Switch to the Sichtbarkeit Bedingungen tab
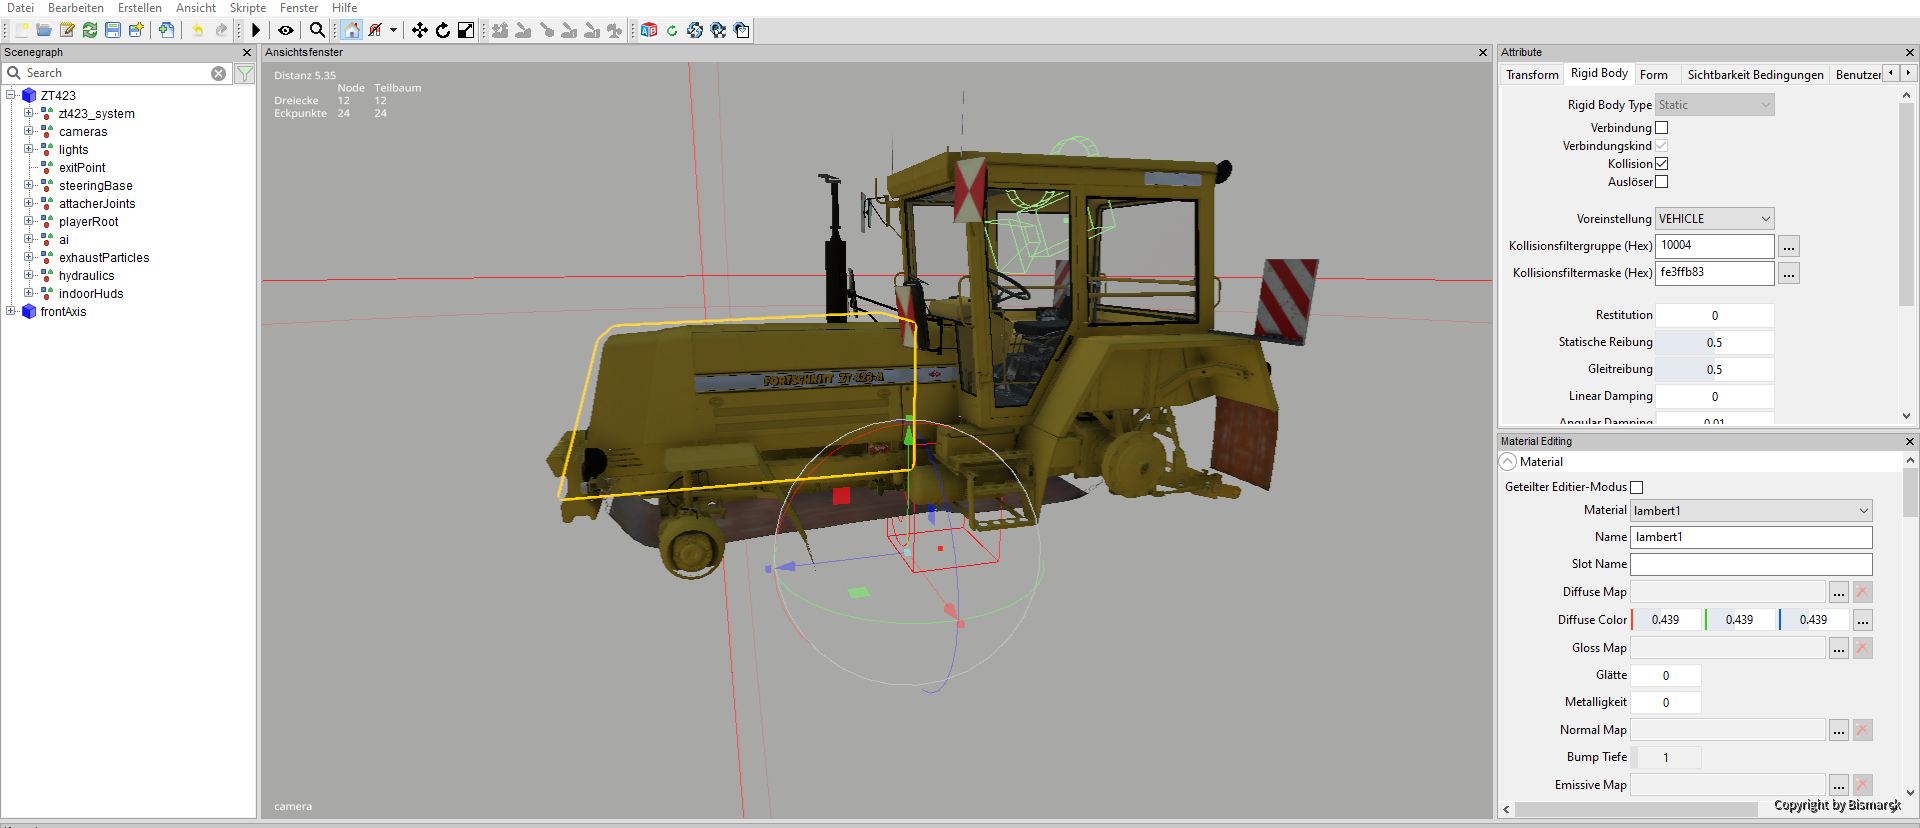 [1755, 75]
